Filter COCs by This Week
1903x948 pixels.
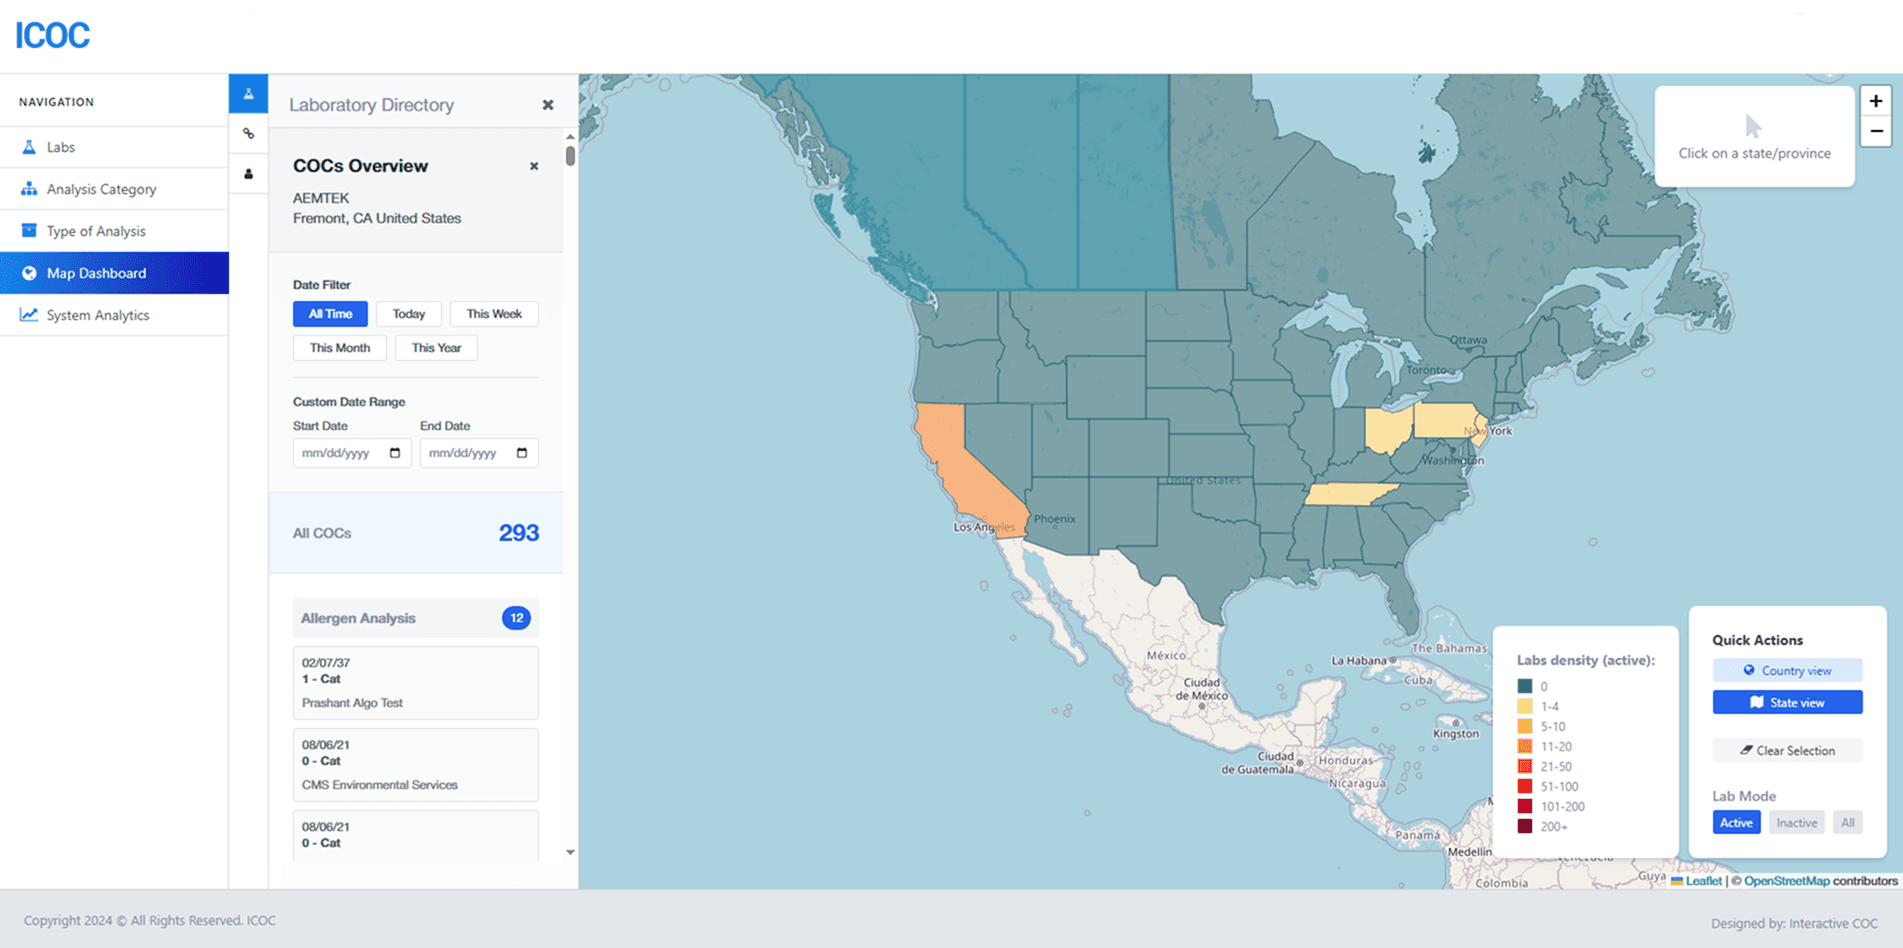pyautogui.click(x=494, y=314)
